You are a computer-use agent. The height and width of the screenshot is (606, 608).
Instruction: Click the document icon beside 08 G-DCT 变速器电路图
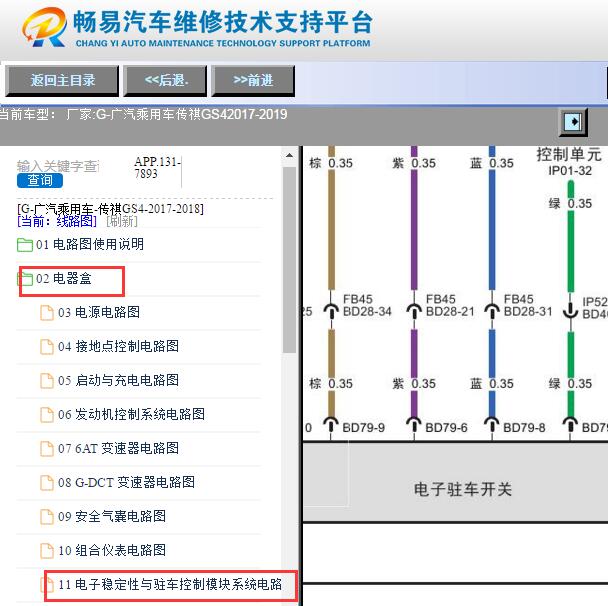click(x=47, y=483)
